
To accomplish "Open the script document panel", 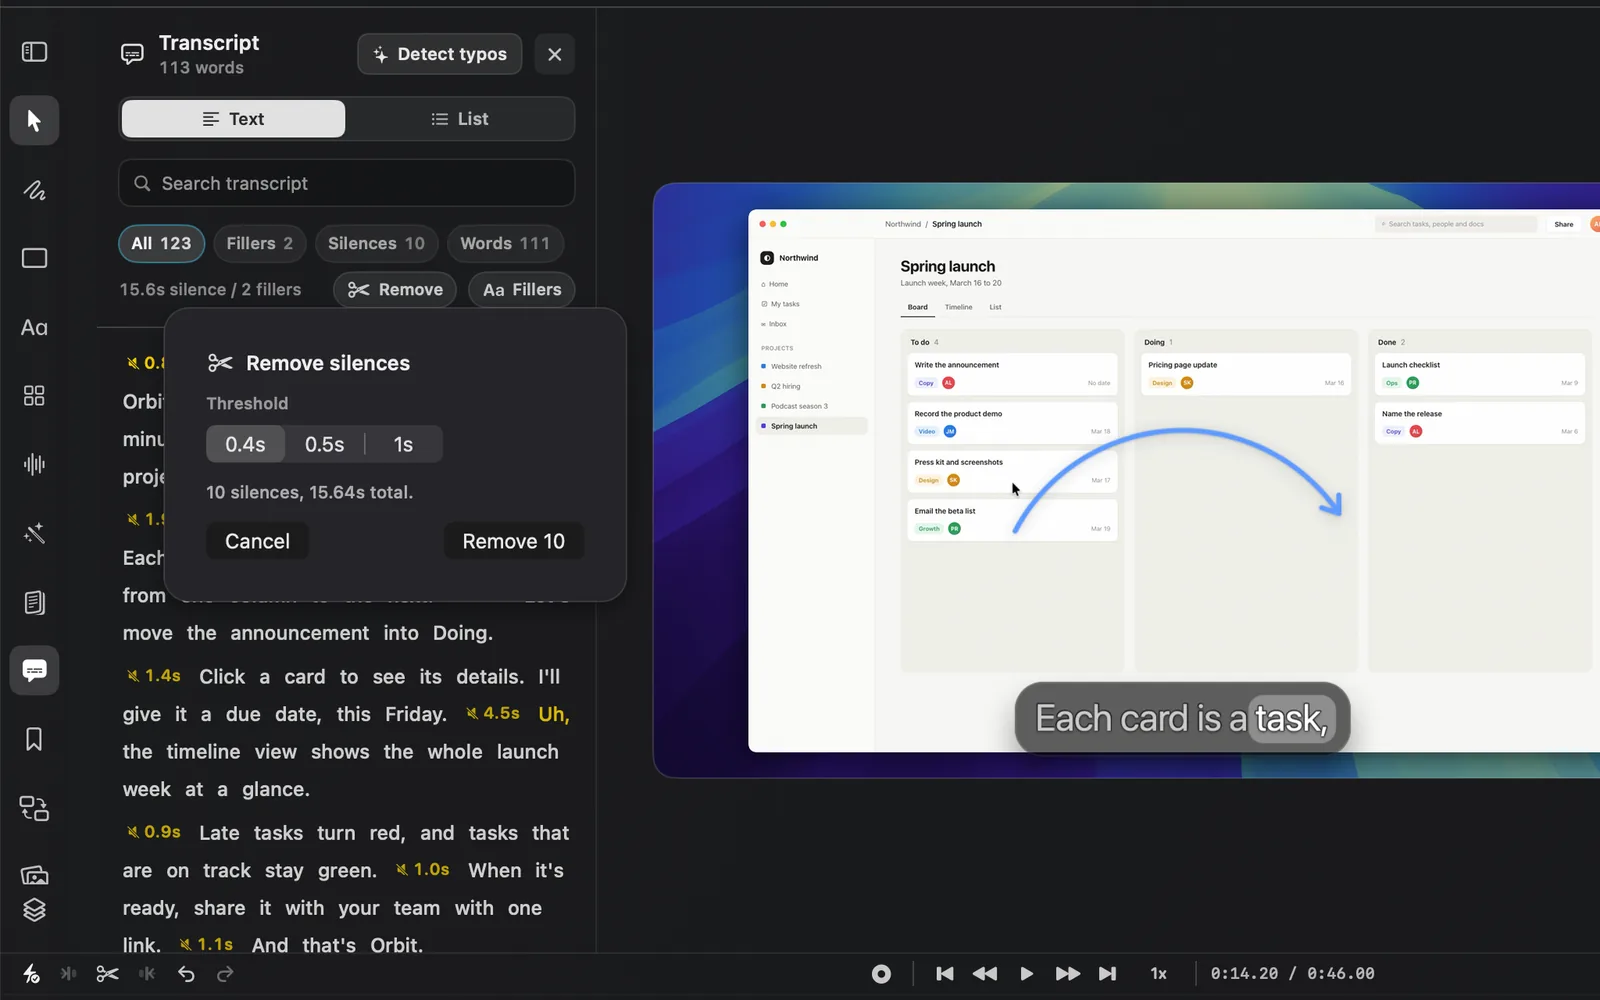I will 34,602.
